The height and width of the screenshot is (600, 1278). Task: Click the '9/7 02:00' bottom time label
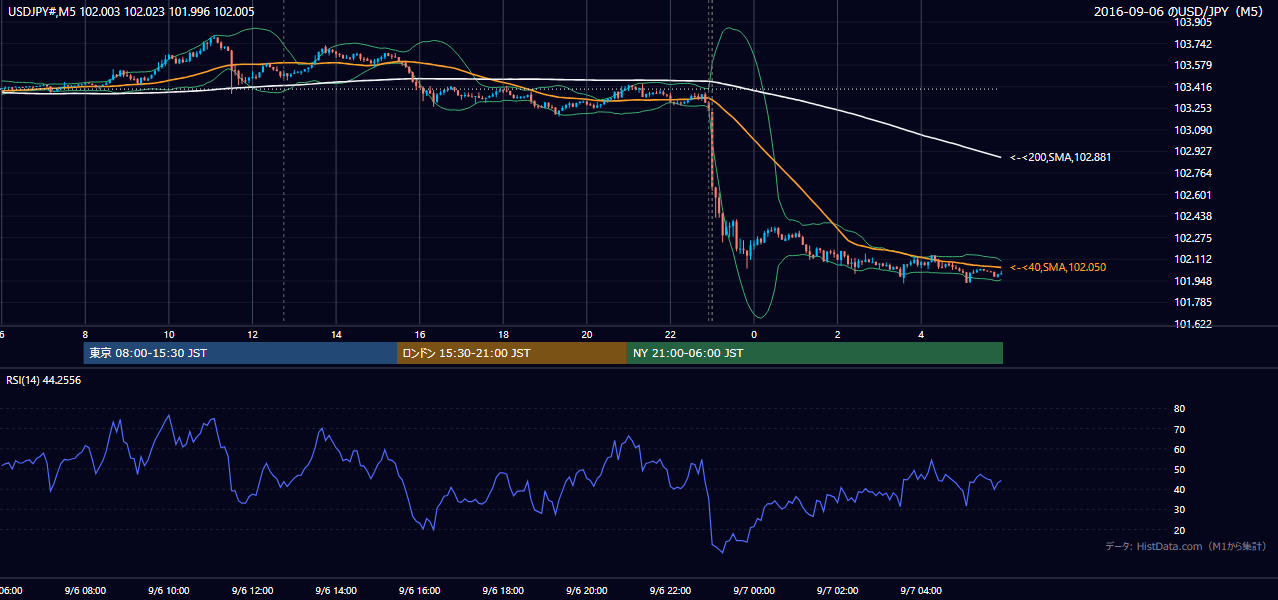click(837, 591)
